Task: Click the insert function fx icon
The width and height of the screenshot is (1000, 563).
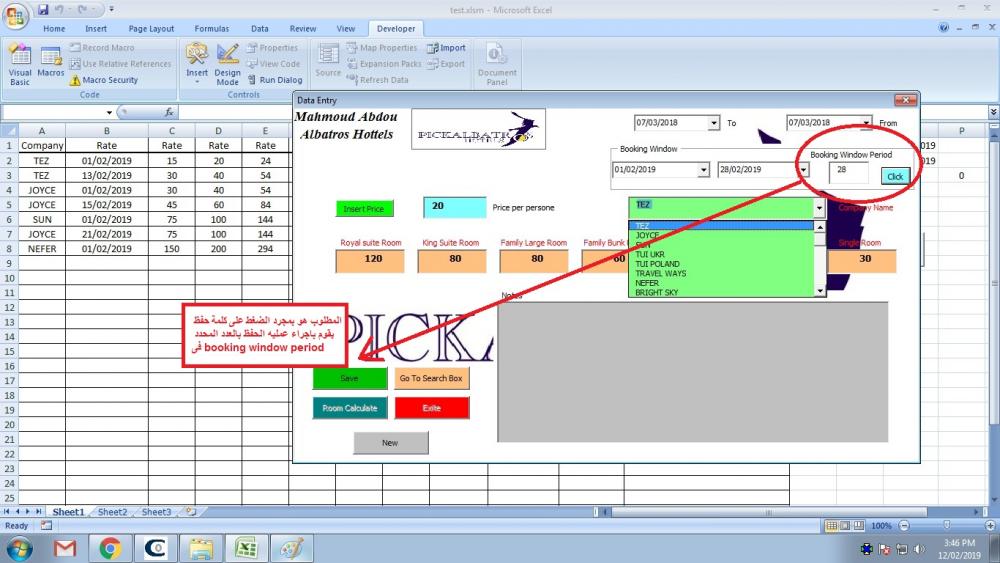Action: point(169,112)
